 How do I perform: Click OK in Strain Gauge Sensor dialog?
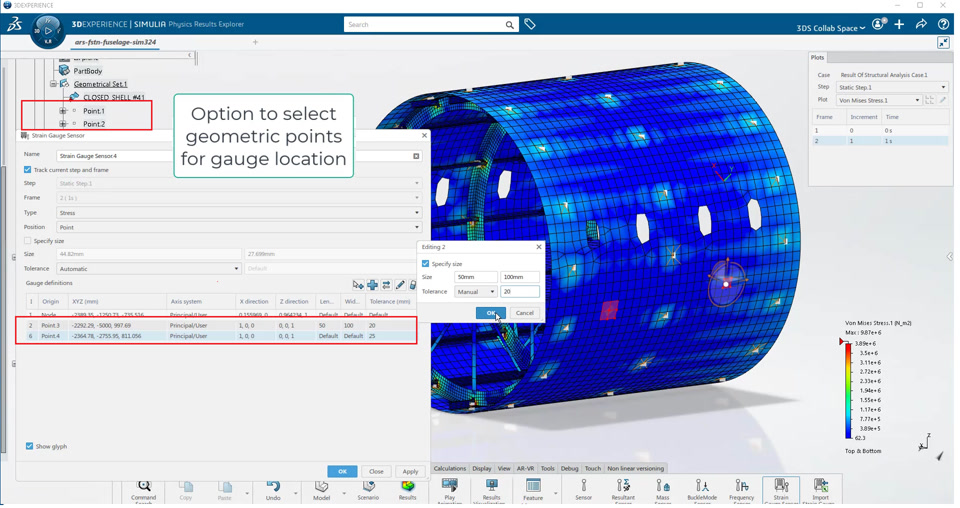[342, 471]
